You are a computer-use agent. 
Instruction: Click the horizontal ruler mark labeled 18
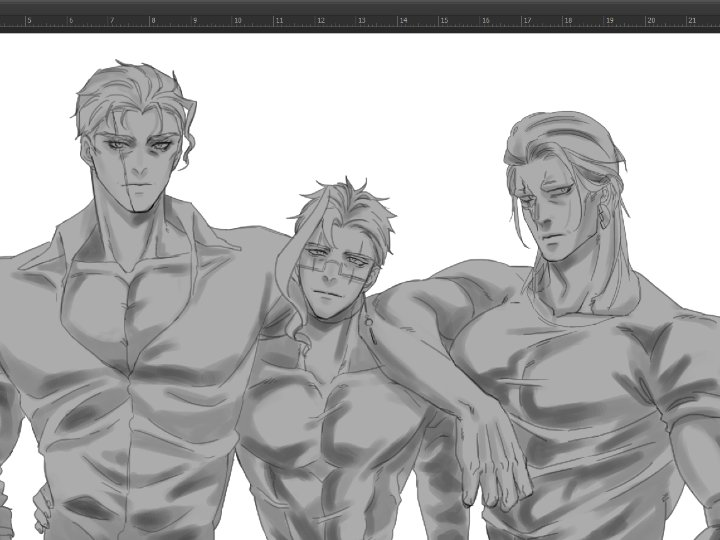(568, 21)
